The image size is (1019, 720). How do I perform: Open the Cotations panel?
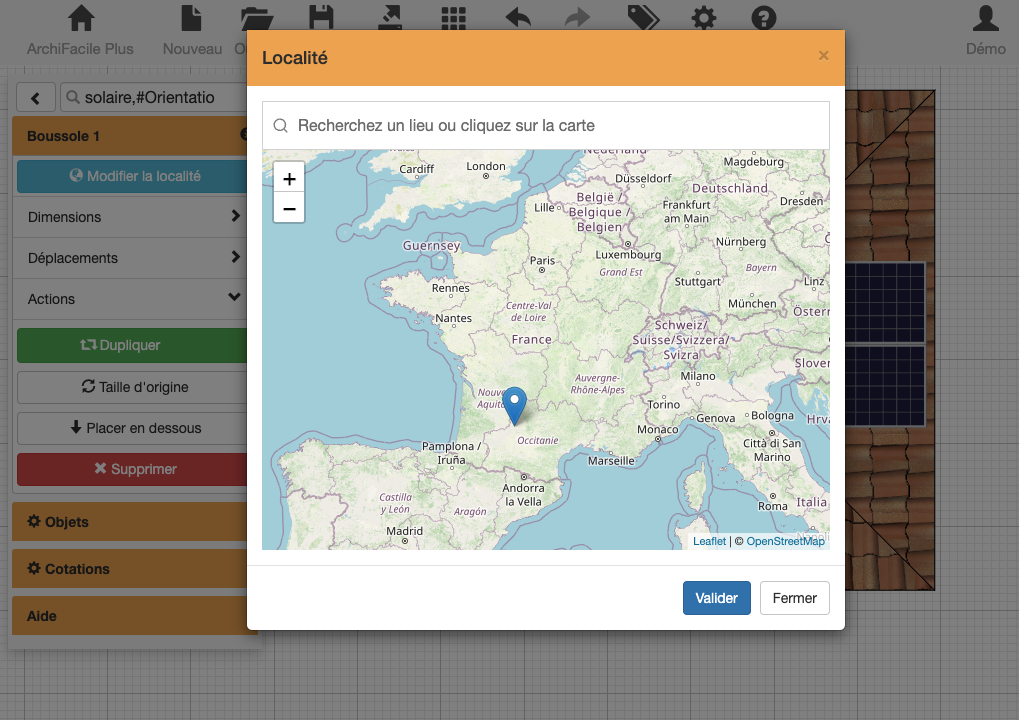(x=130, y=569)
